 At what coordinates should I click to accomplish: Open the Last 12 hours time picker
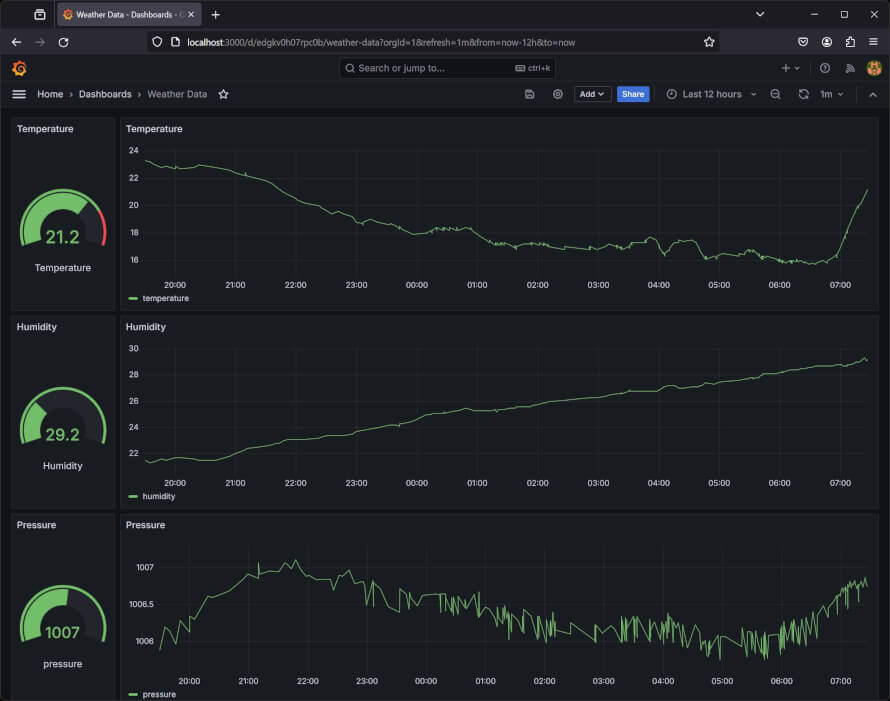[711, 94]
